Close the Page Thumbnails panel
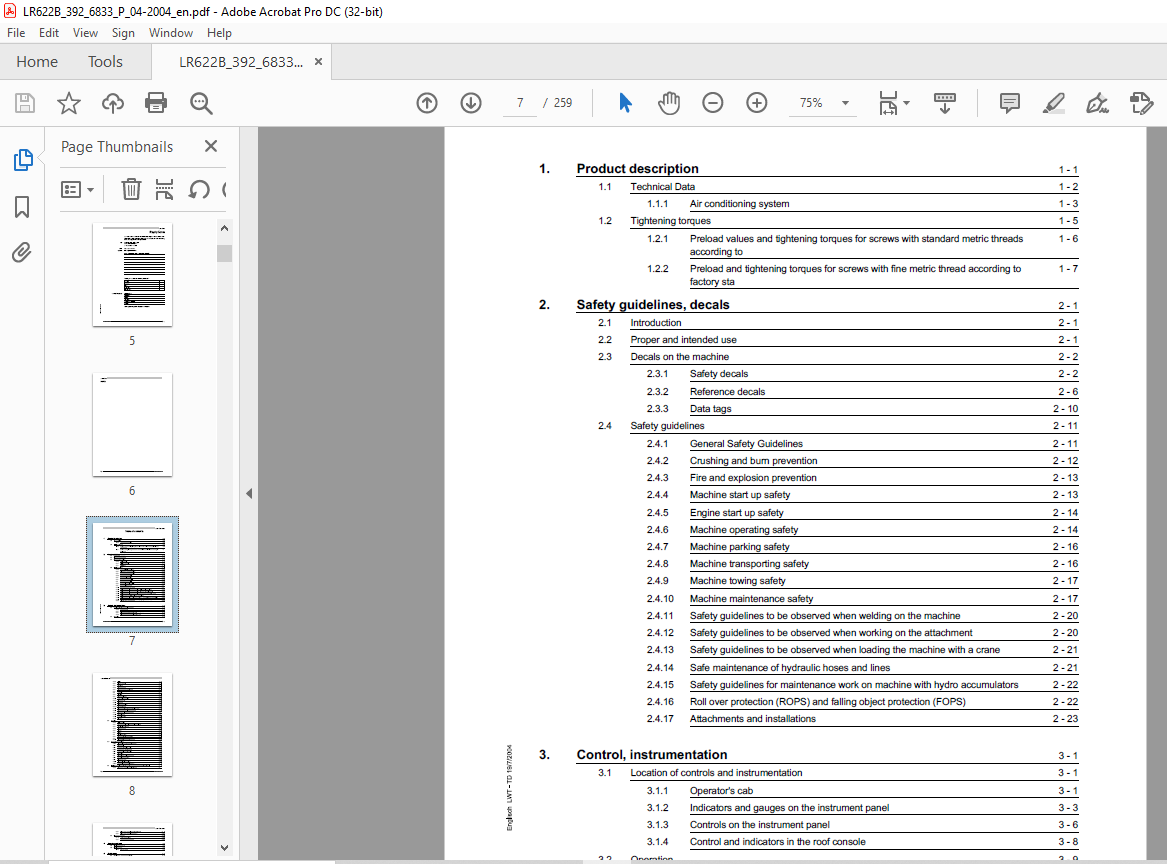This screenshot has width=1167, height=864. 211,146
